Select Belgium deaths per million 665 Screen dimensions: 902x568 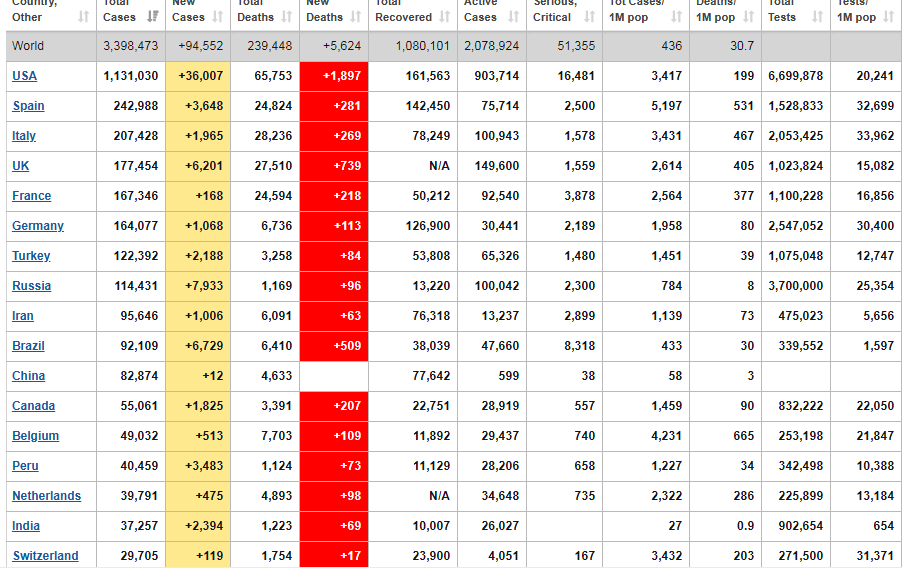tap(743, 436)
